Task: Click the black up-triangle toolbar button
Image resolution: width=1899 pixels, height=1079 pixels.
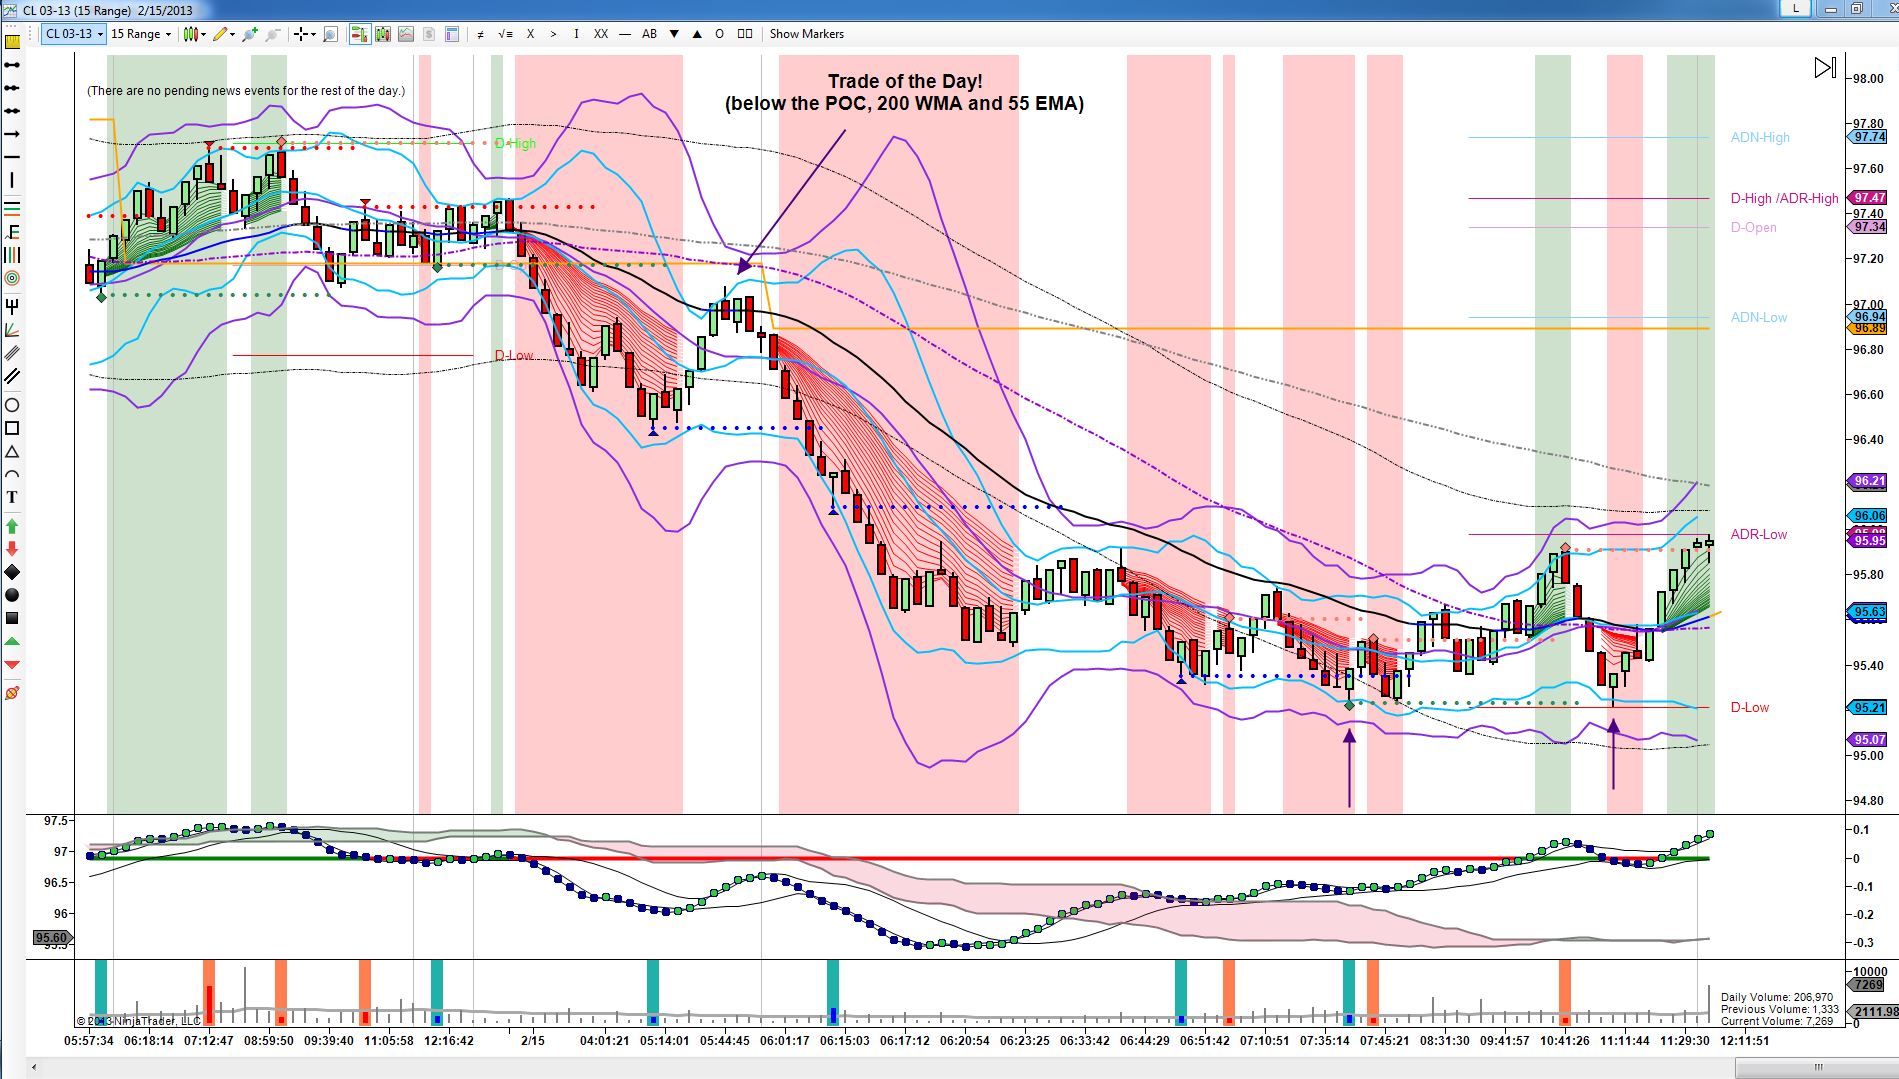Action: 697,34
